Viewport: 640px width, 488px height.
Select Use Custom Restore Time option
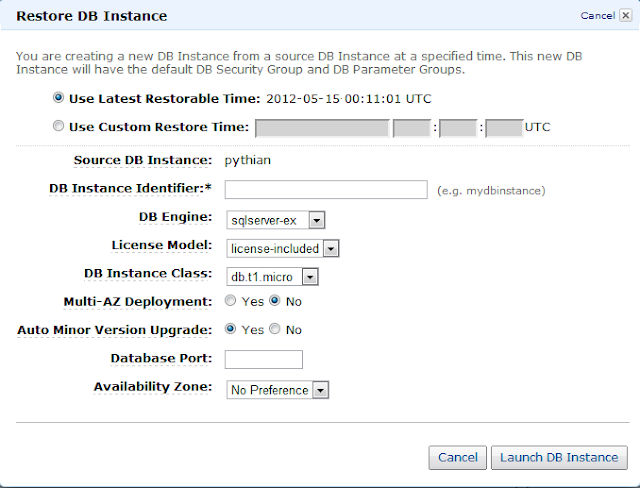pos(59,127)
